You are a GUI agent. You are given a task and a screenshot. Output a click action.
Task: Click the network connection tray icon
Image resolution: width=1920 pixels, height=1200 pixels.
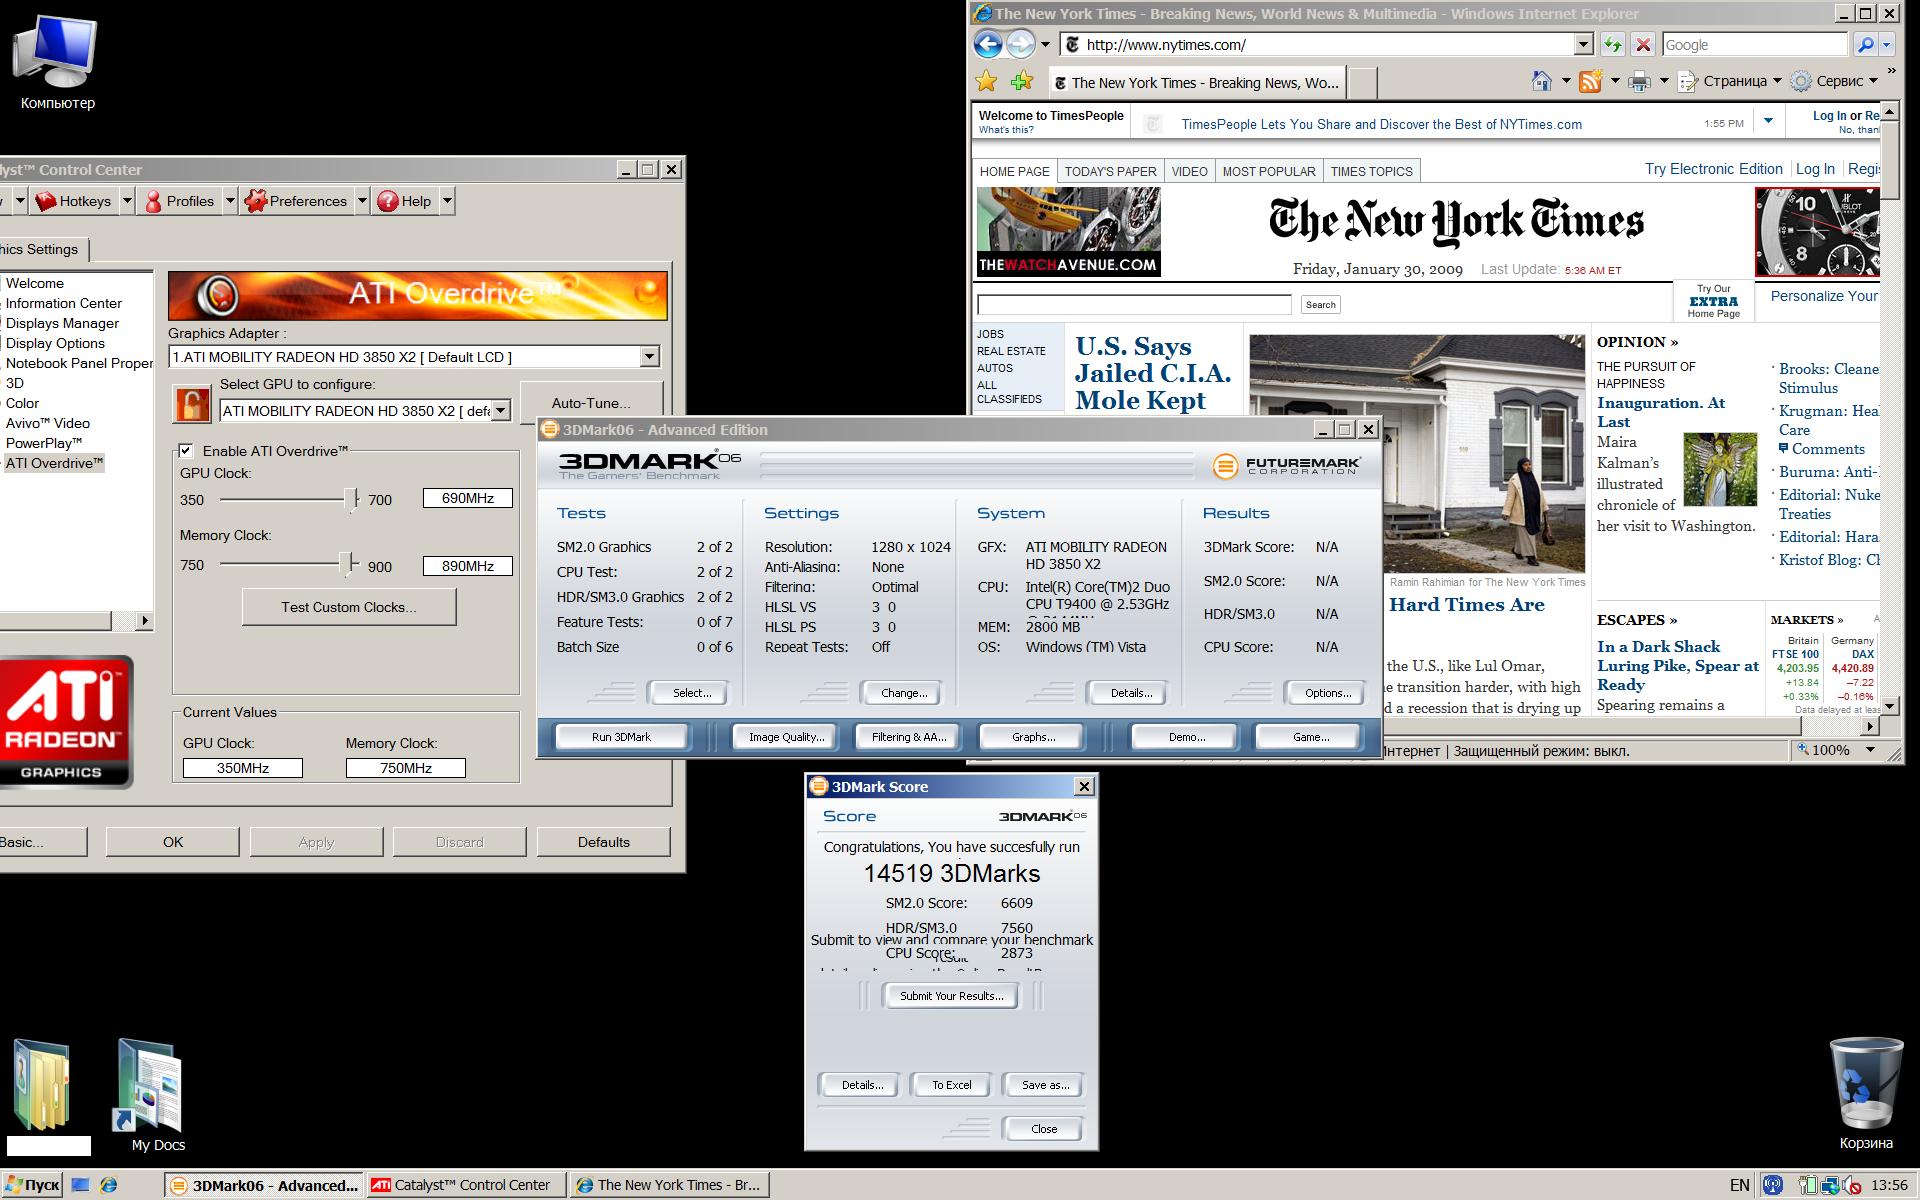[1830, 1185]
